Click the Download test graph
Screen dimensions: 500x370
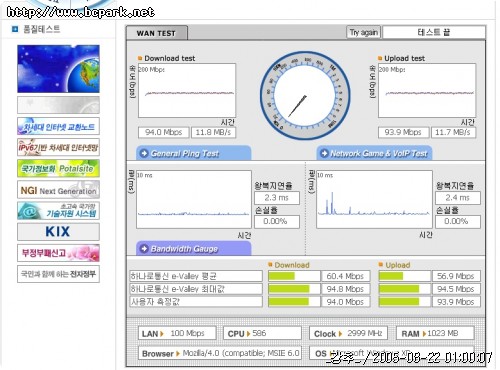(187, 90)
